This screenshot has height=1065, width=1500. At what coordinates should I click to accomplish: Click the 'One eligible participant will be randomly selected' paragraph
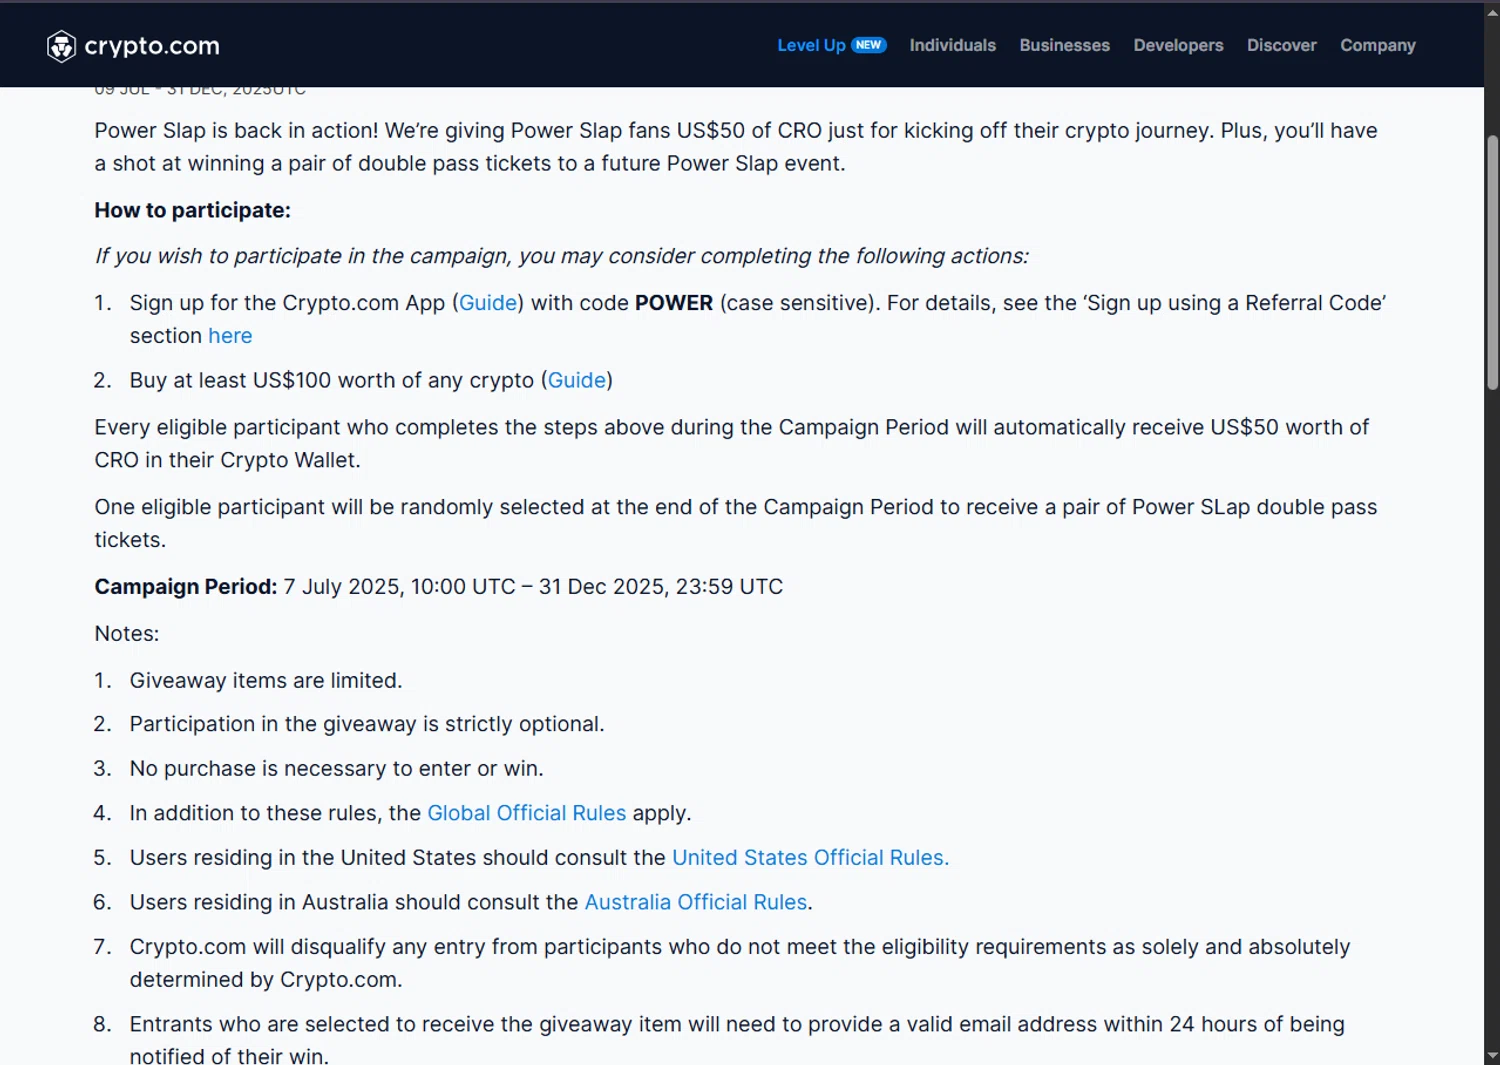pyautogui.click(x=736, y=523)
